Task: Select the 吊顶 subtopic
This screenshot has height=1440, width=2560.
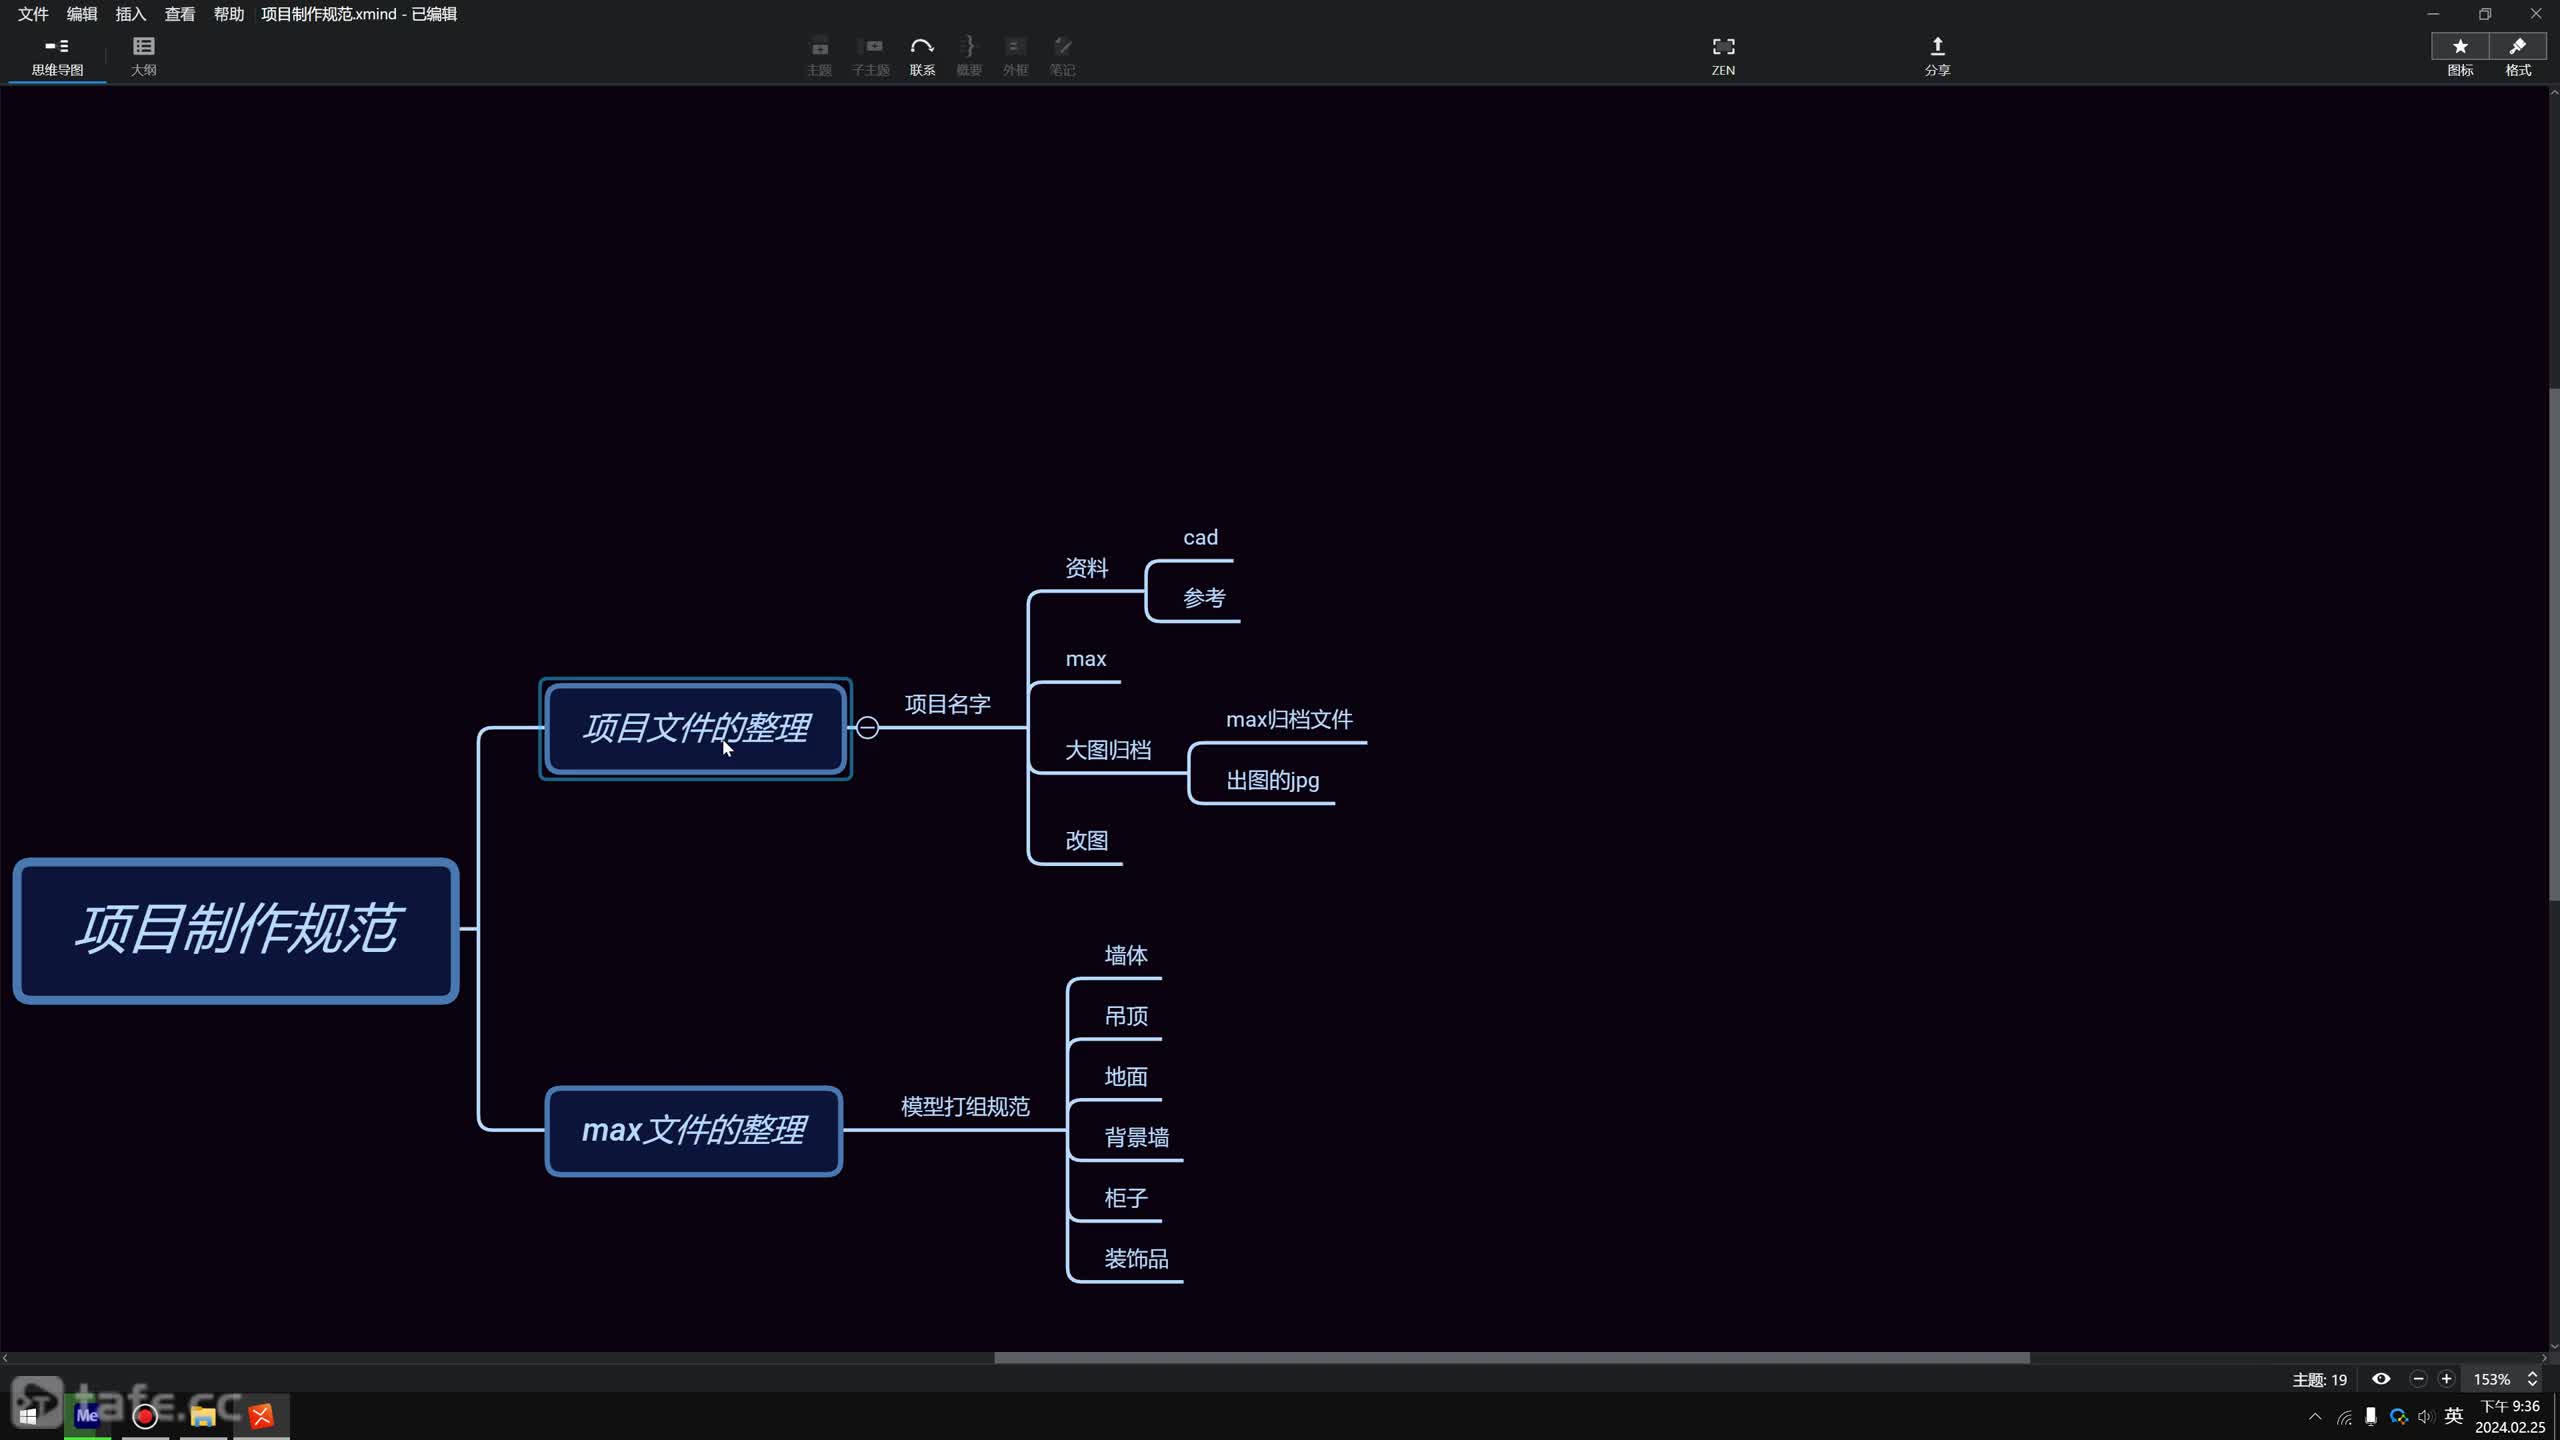Action: click(x=1125, y=1017)
